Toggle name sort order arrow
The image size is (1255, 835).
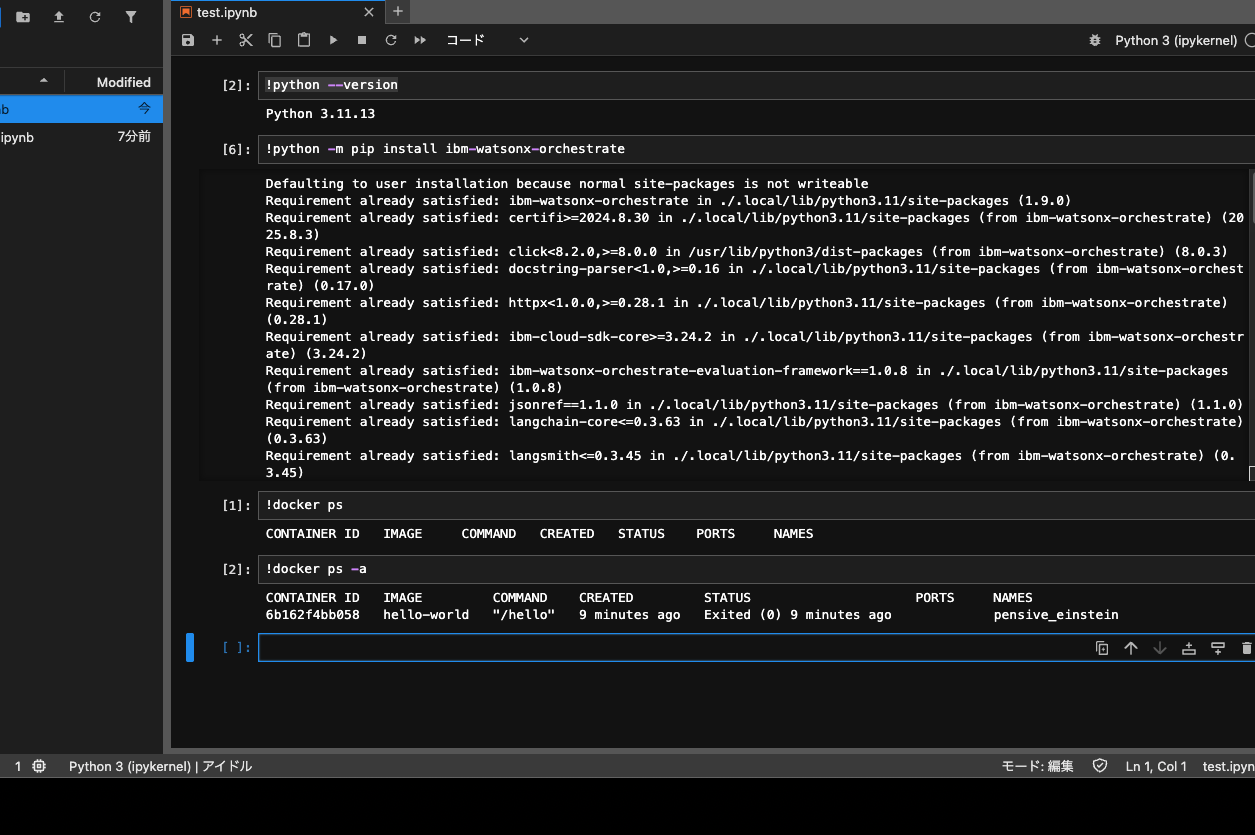[x=43, y=81]
